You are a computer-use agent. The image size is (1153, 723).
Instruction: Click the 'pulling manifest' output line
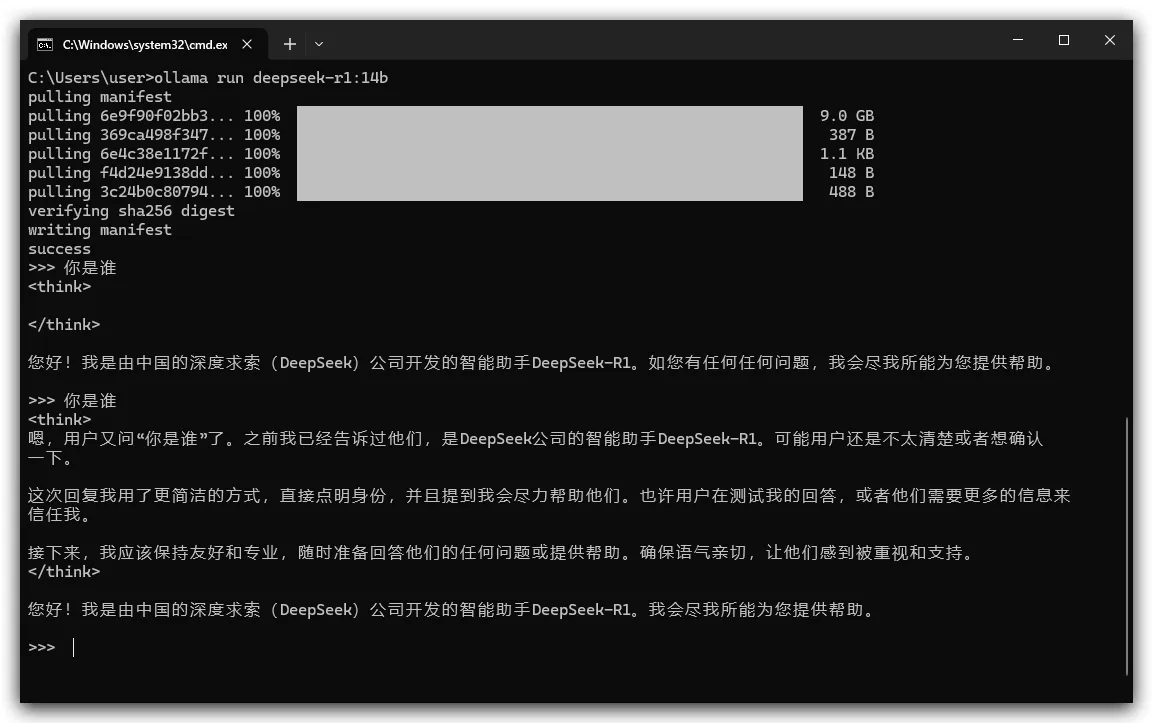(99, 97)
